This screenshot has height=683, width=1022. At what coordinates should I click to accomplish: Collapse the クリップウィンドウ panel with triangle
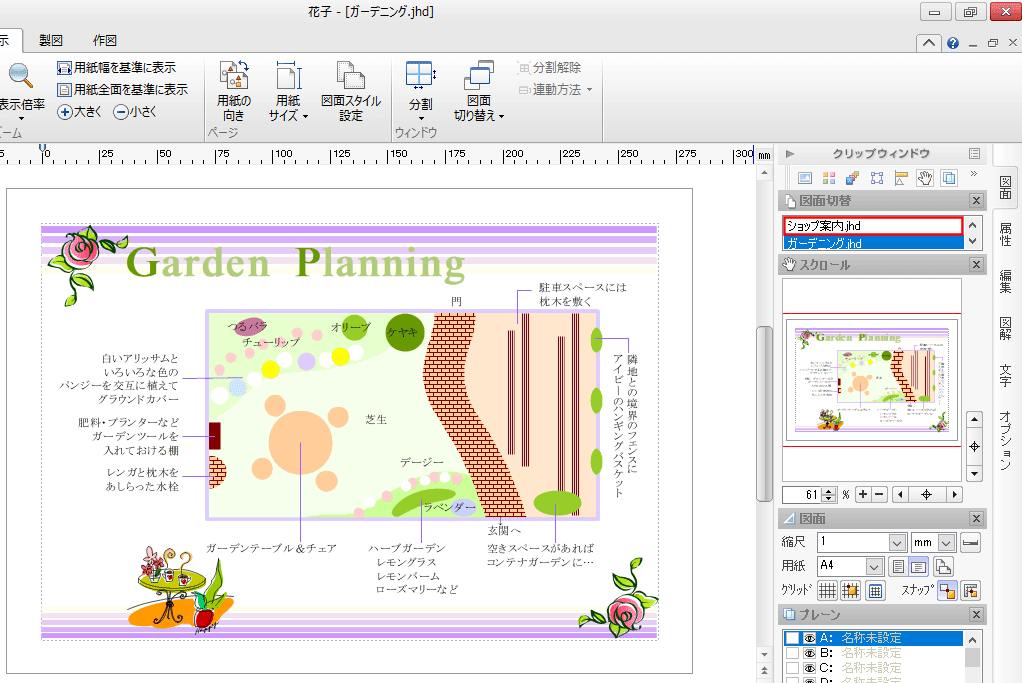pyautogui.click(x=790, y=154)
